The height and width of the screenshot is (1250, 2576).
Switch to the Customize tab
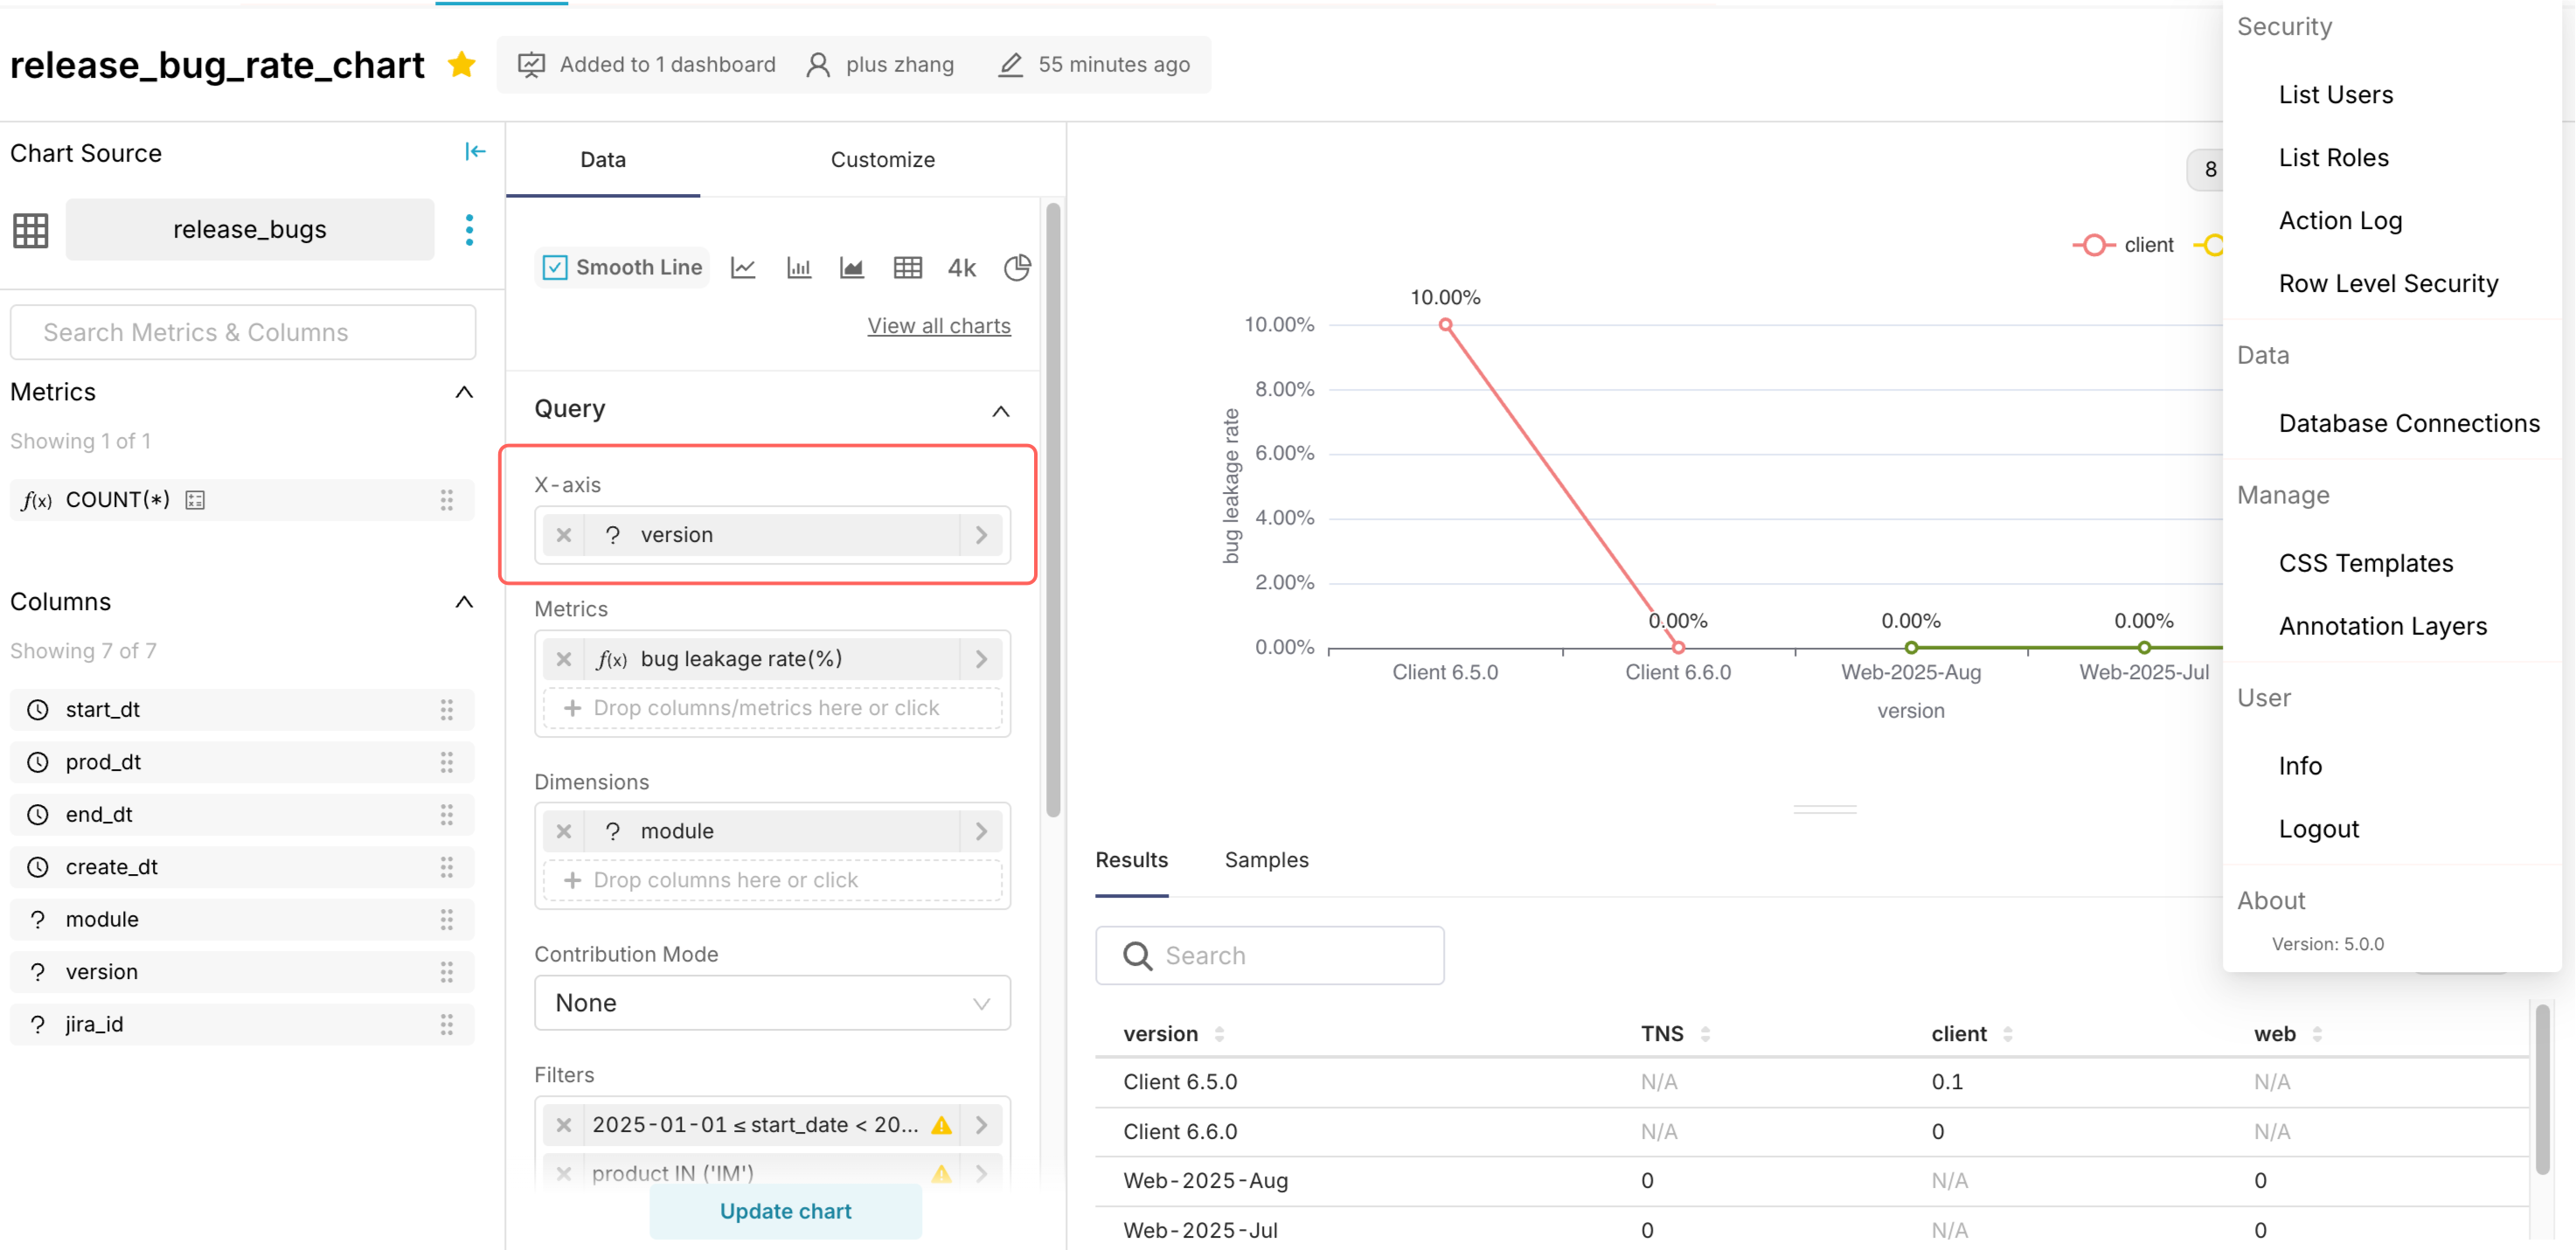click(882, 160)
